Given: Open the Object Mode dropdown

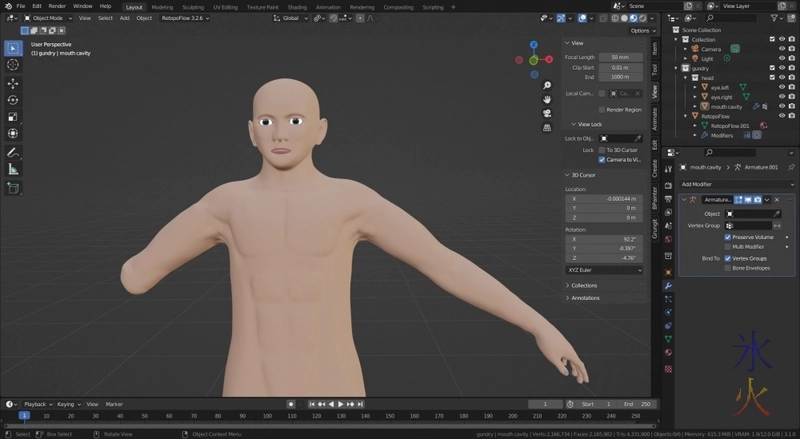Looking at the screenshot, I should click(45, 18).
